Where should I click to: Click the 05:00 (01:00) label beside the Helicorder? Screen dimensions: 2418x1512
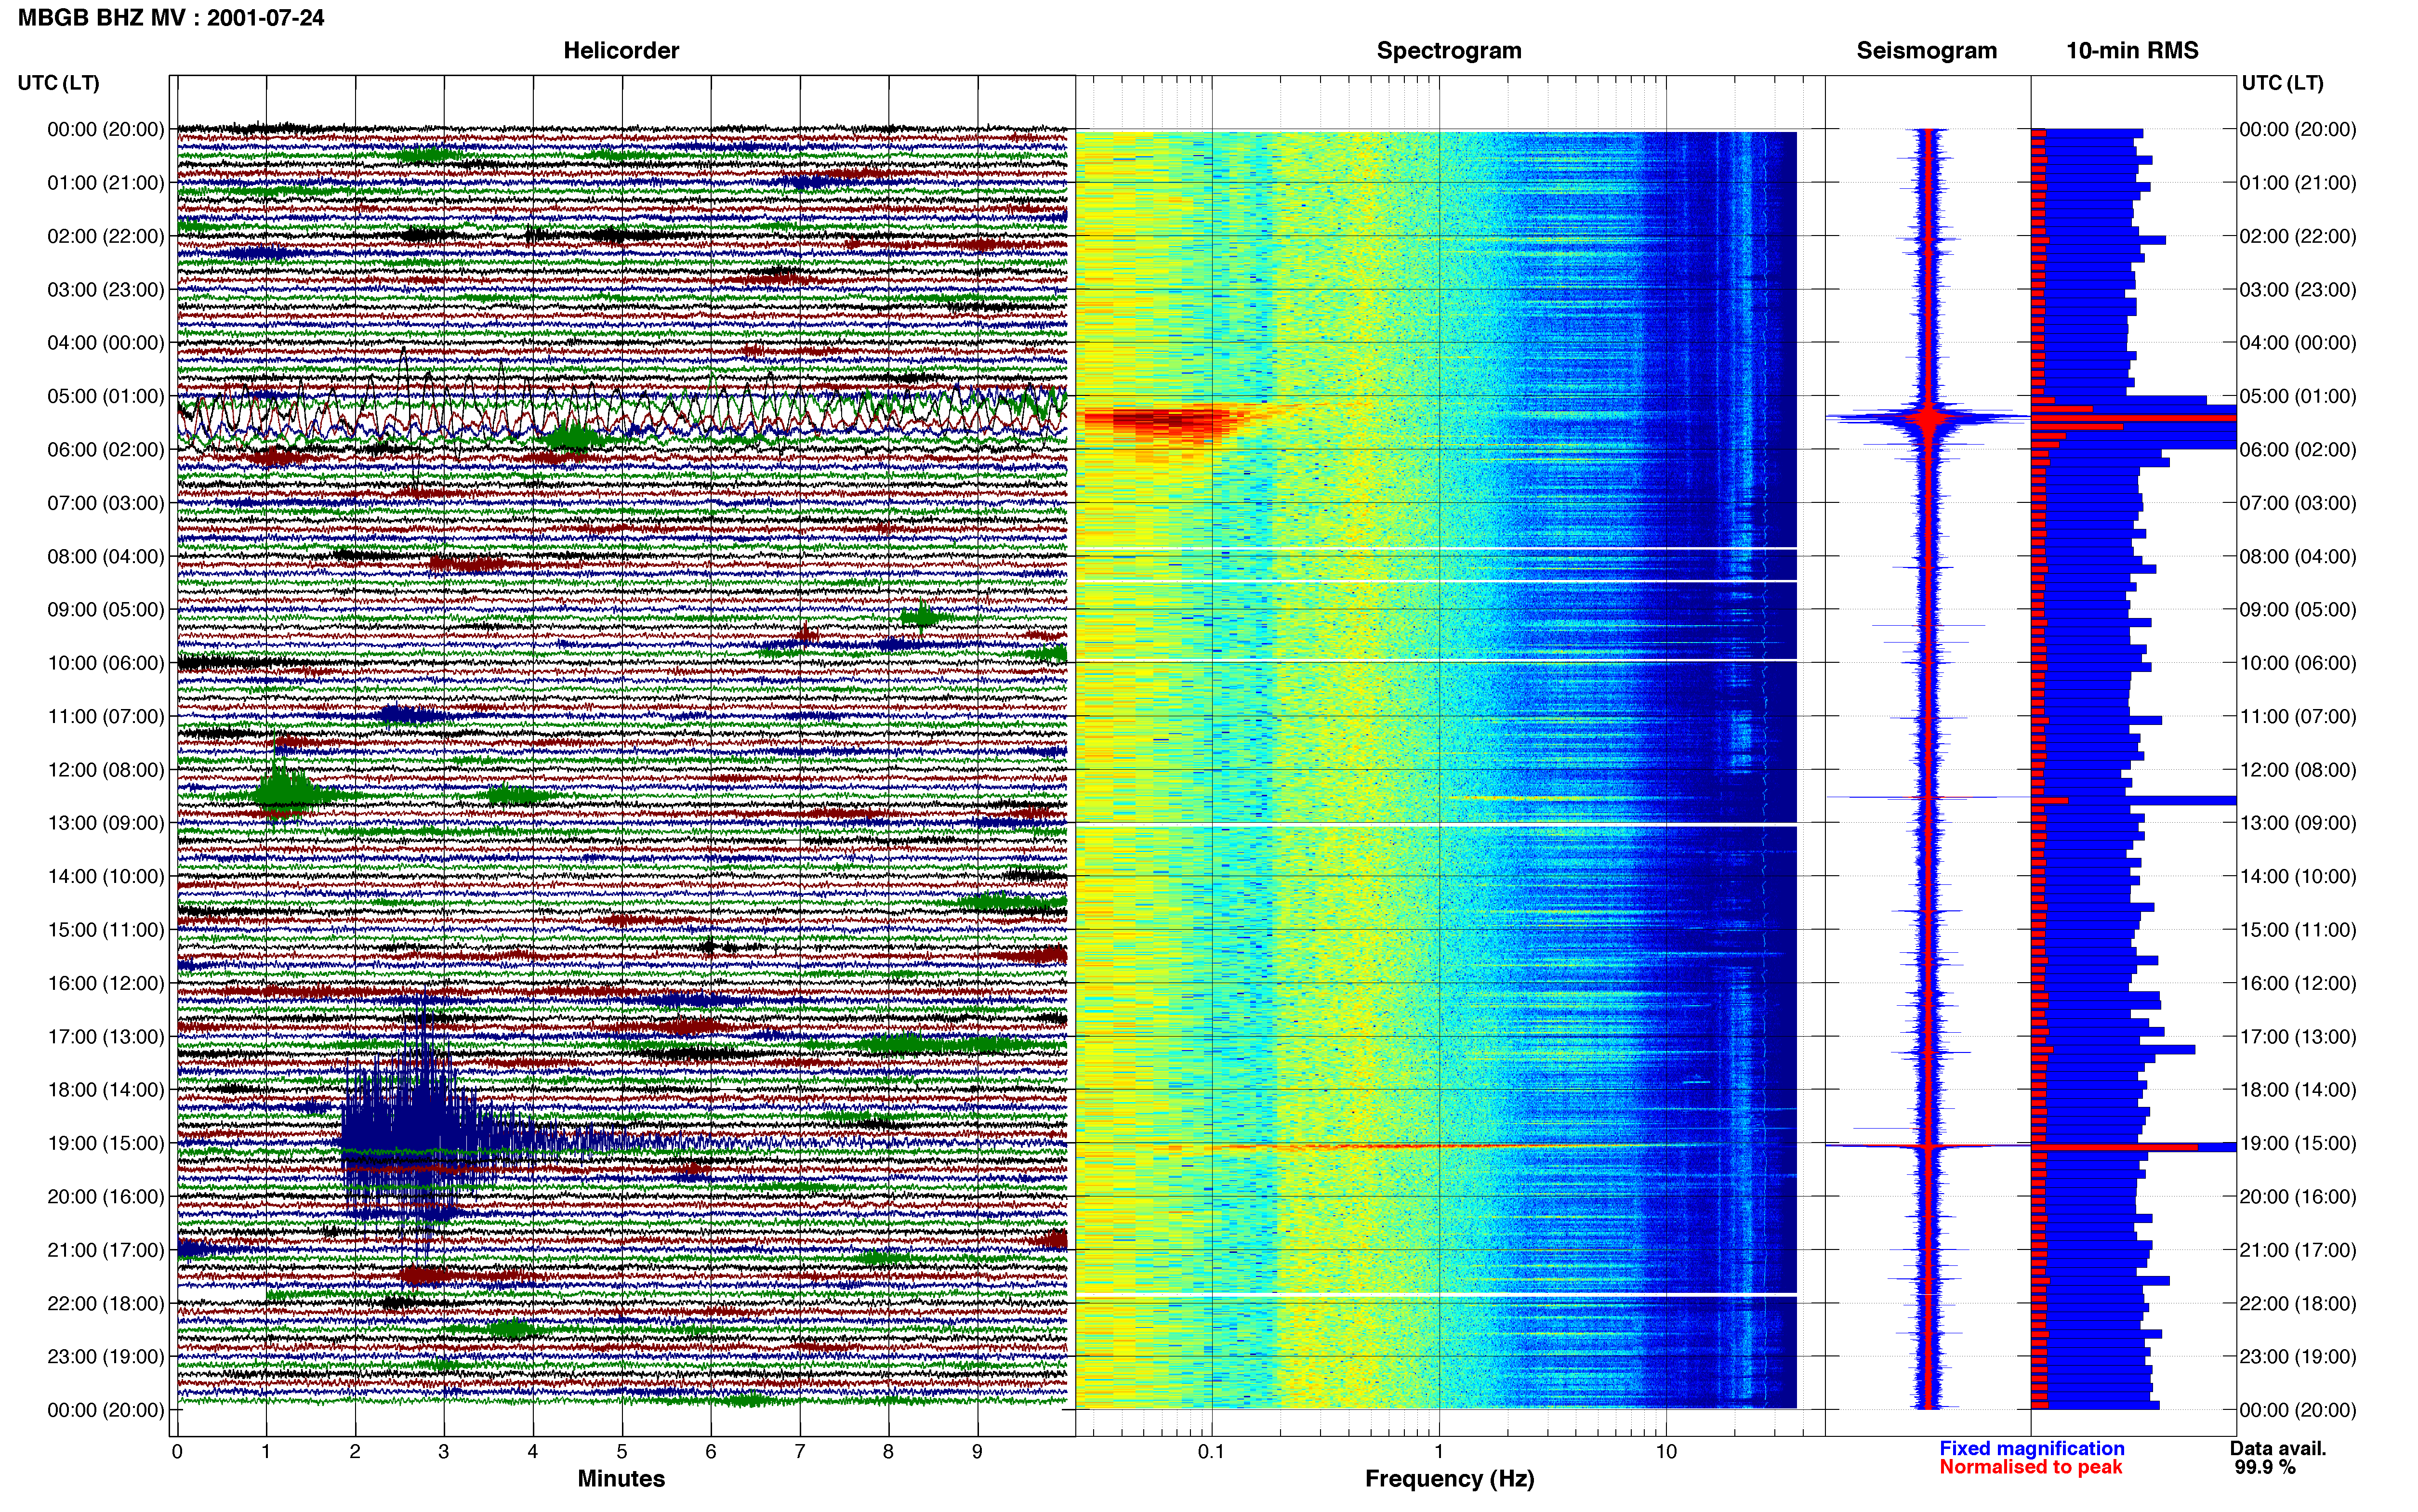tap(106, 396)
